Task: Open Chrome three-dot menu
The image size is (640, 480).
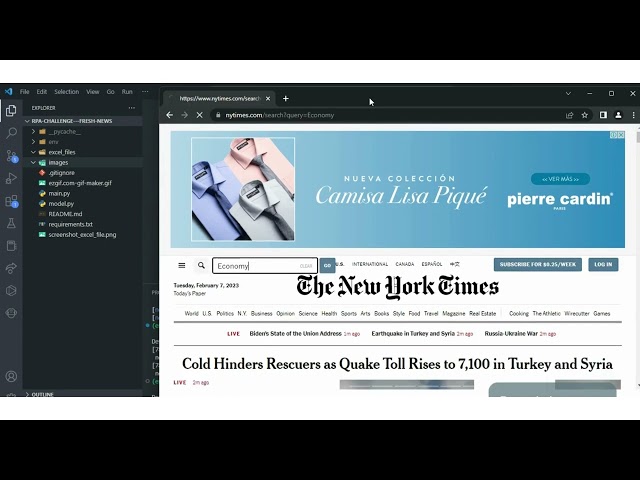Action: click(633, 115)
